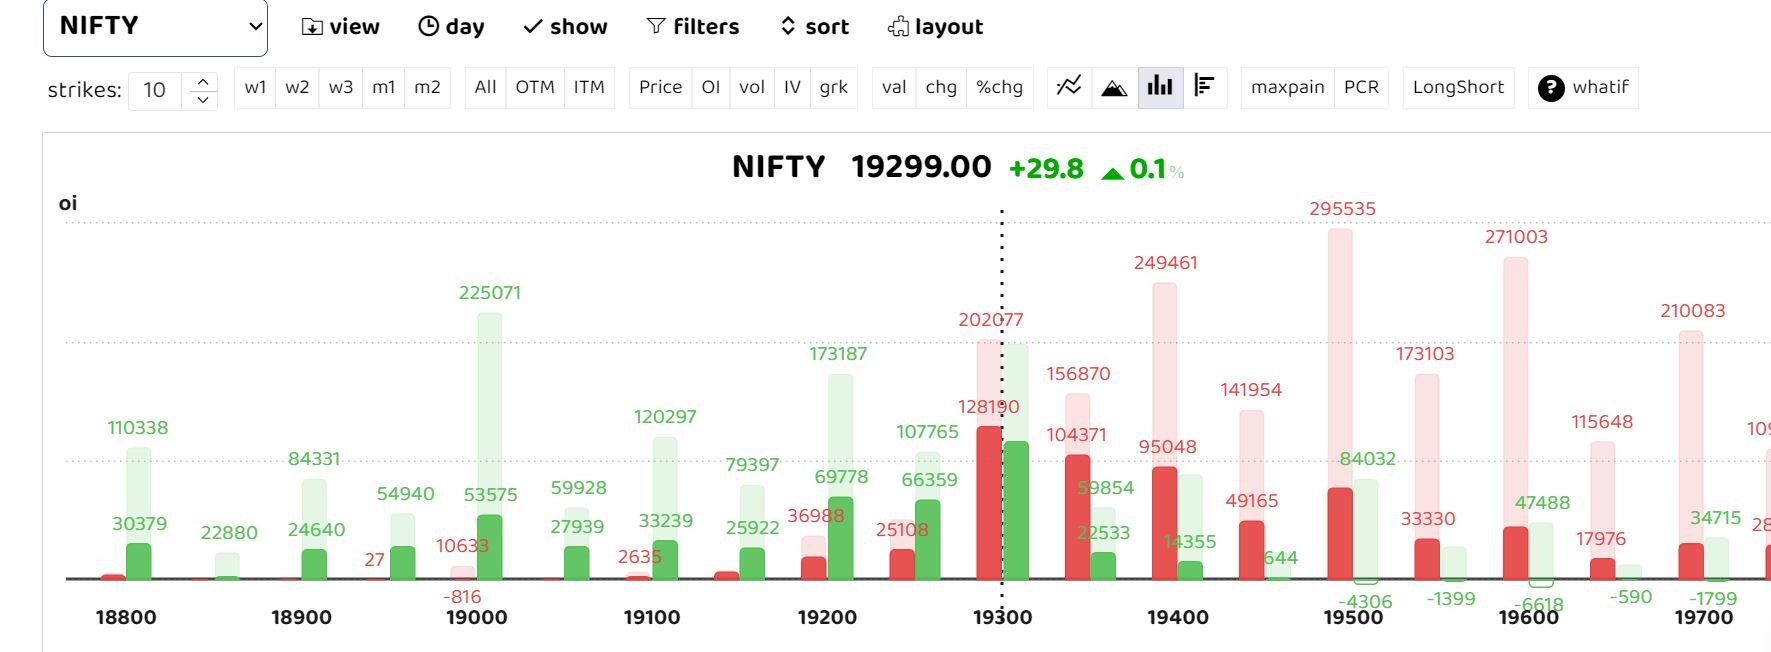This screenshot has height=652, width=1771.
Task: Click the 110338 put OI label
Action: click(x=138, y=428)
